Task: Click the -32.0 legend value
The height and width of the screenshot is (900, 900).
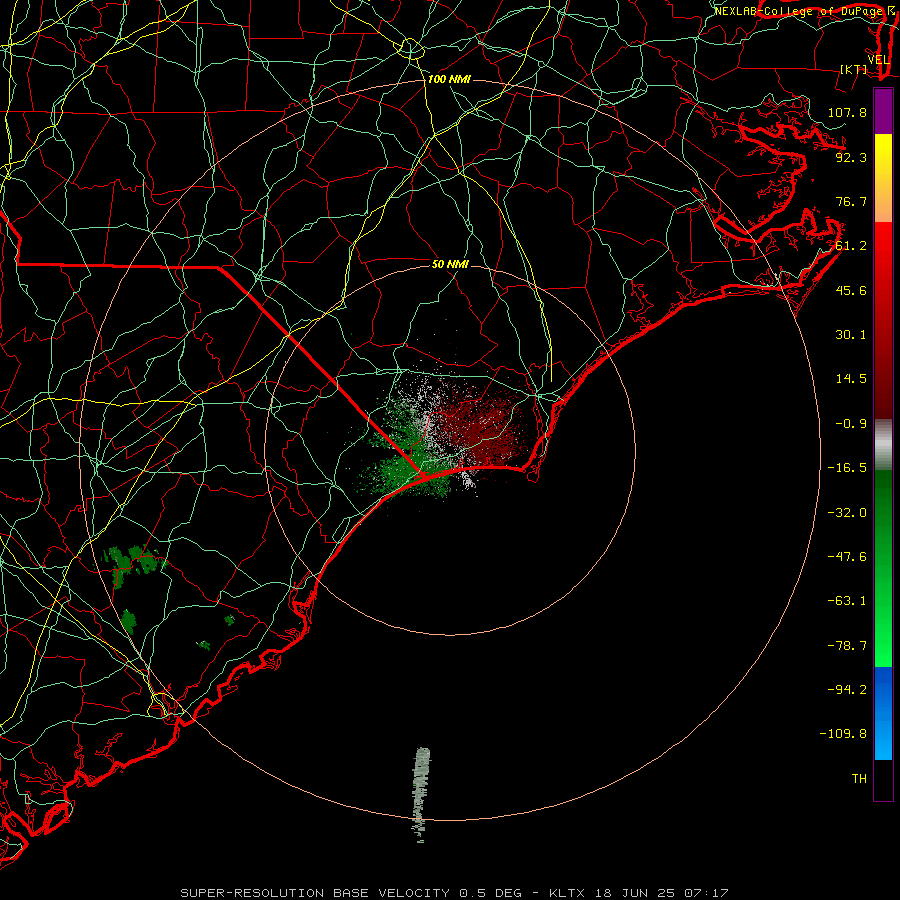Action: [x=847, y=513]
